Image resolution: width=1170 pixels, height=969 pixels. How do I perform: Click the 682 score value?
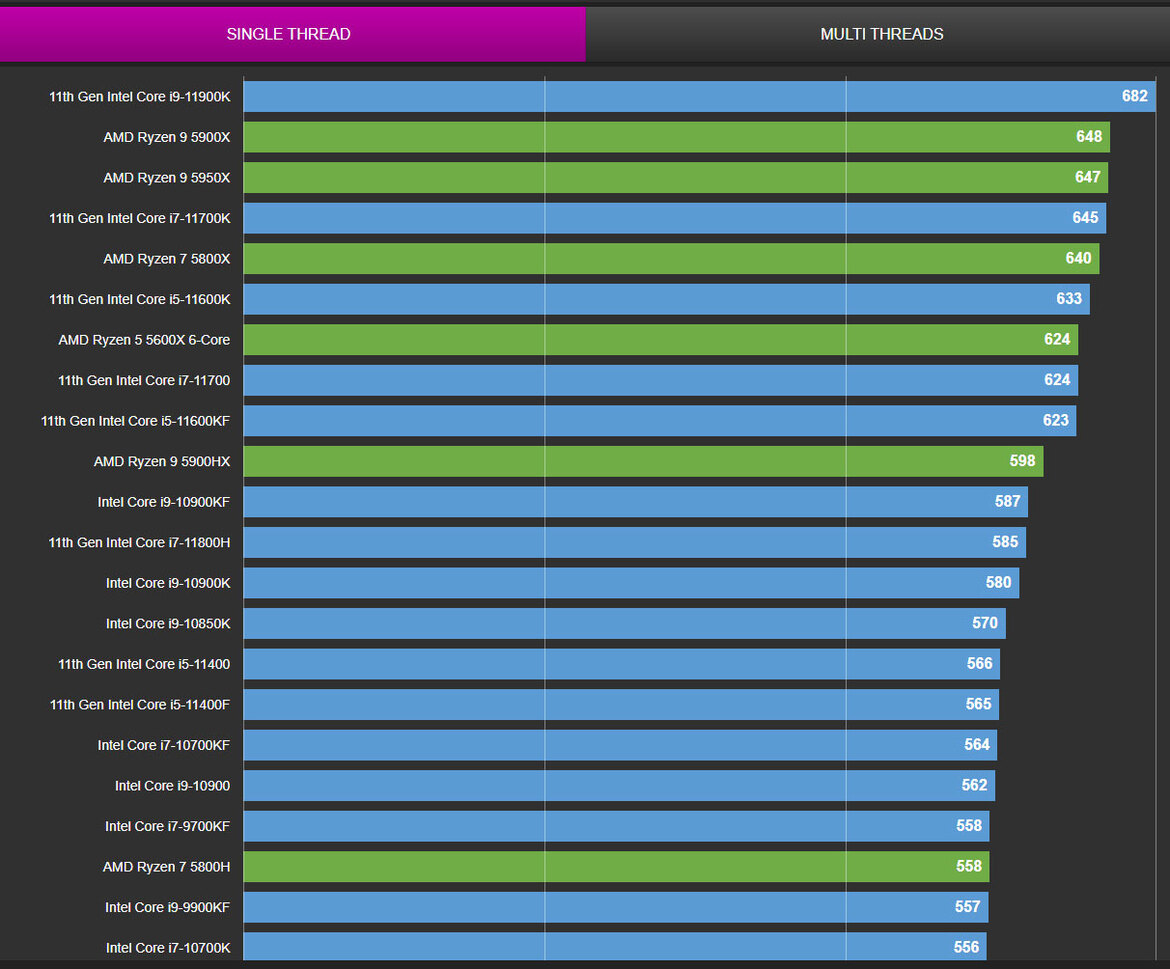(x=1134, y=96)
